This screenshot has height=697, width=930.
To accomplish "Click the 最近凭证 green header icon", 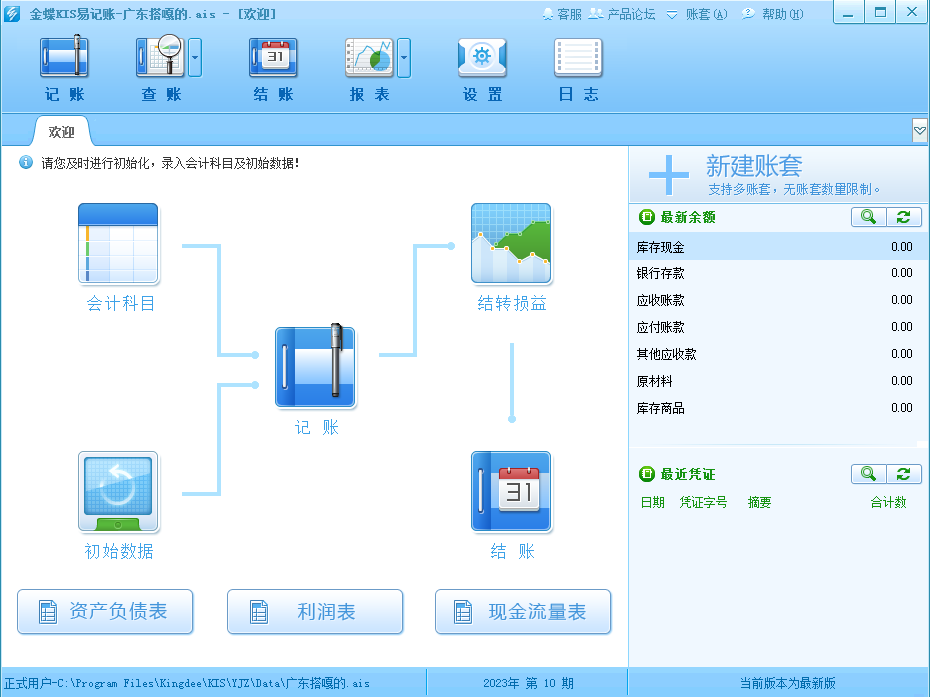I will [646, 474].
